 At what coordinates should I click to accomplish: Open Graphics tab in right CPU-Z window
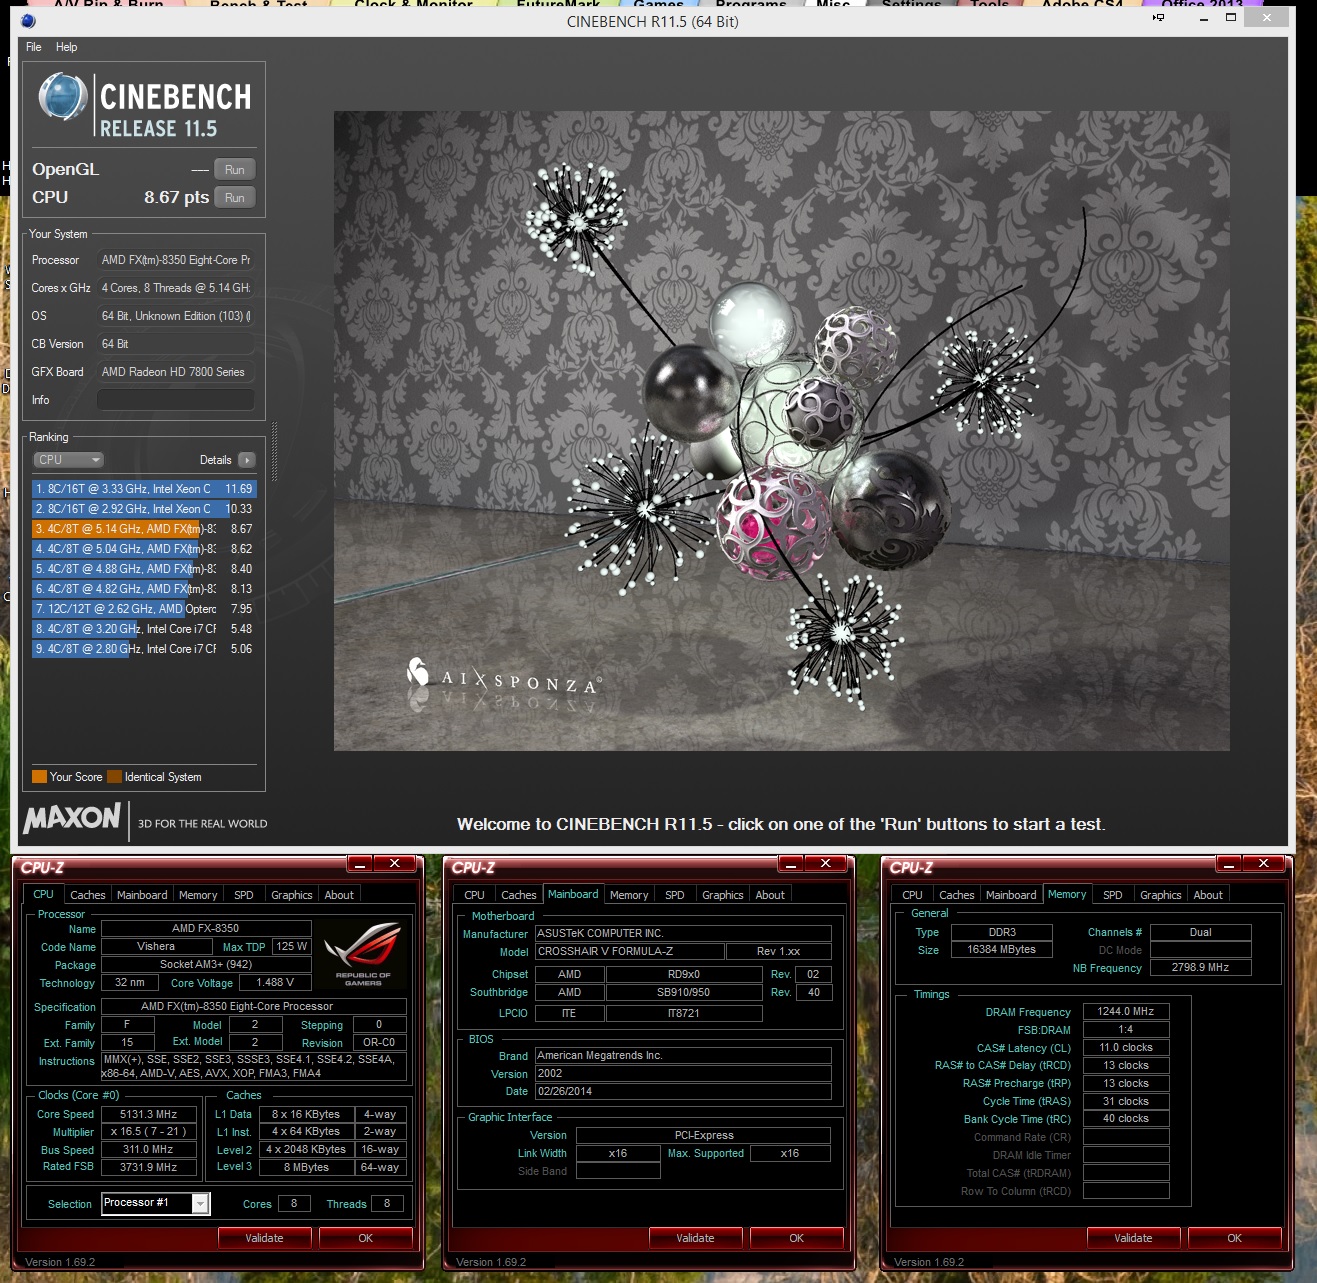[1161, 895]
